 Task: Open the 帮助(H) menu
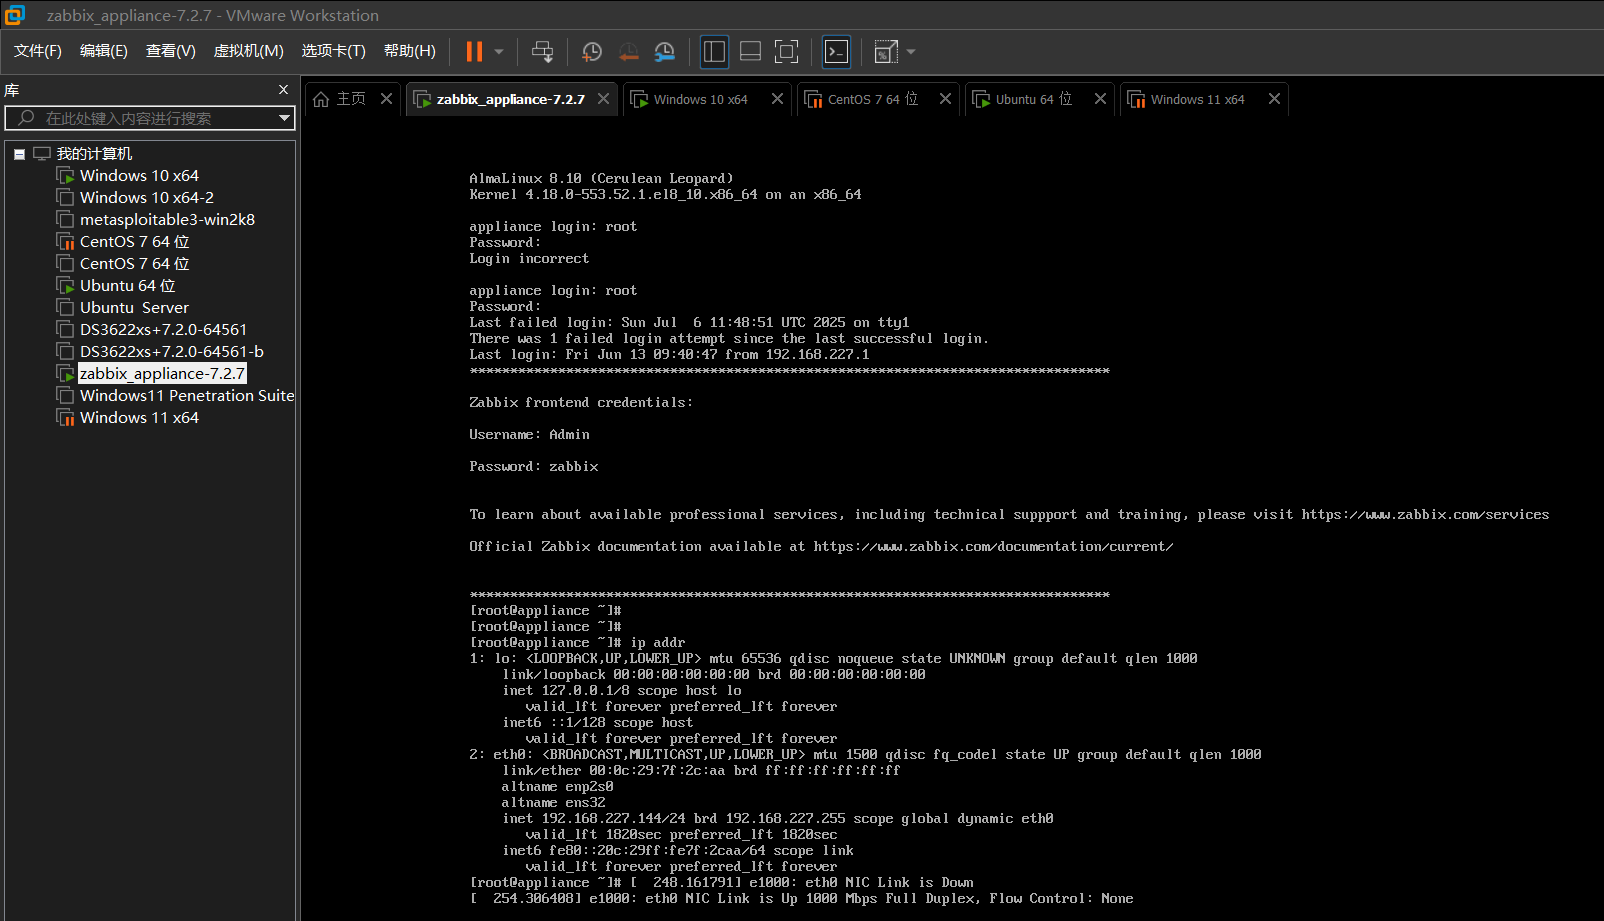(410, 51)
